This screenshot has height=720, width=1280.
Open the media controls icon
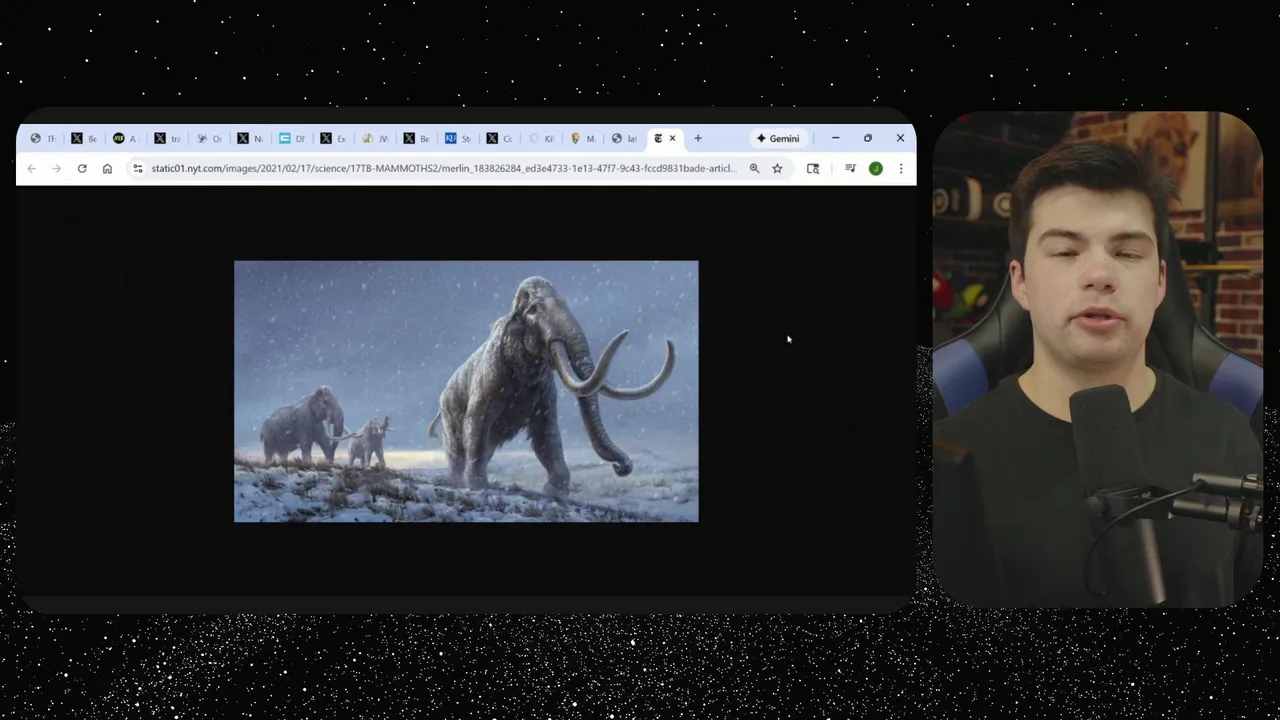[x=850, y=169]
